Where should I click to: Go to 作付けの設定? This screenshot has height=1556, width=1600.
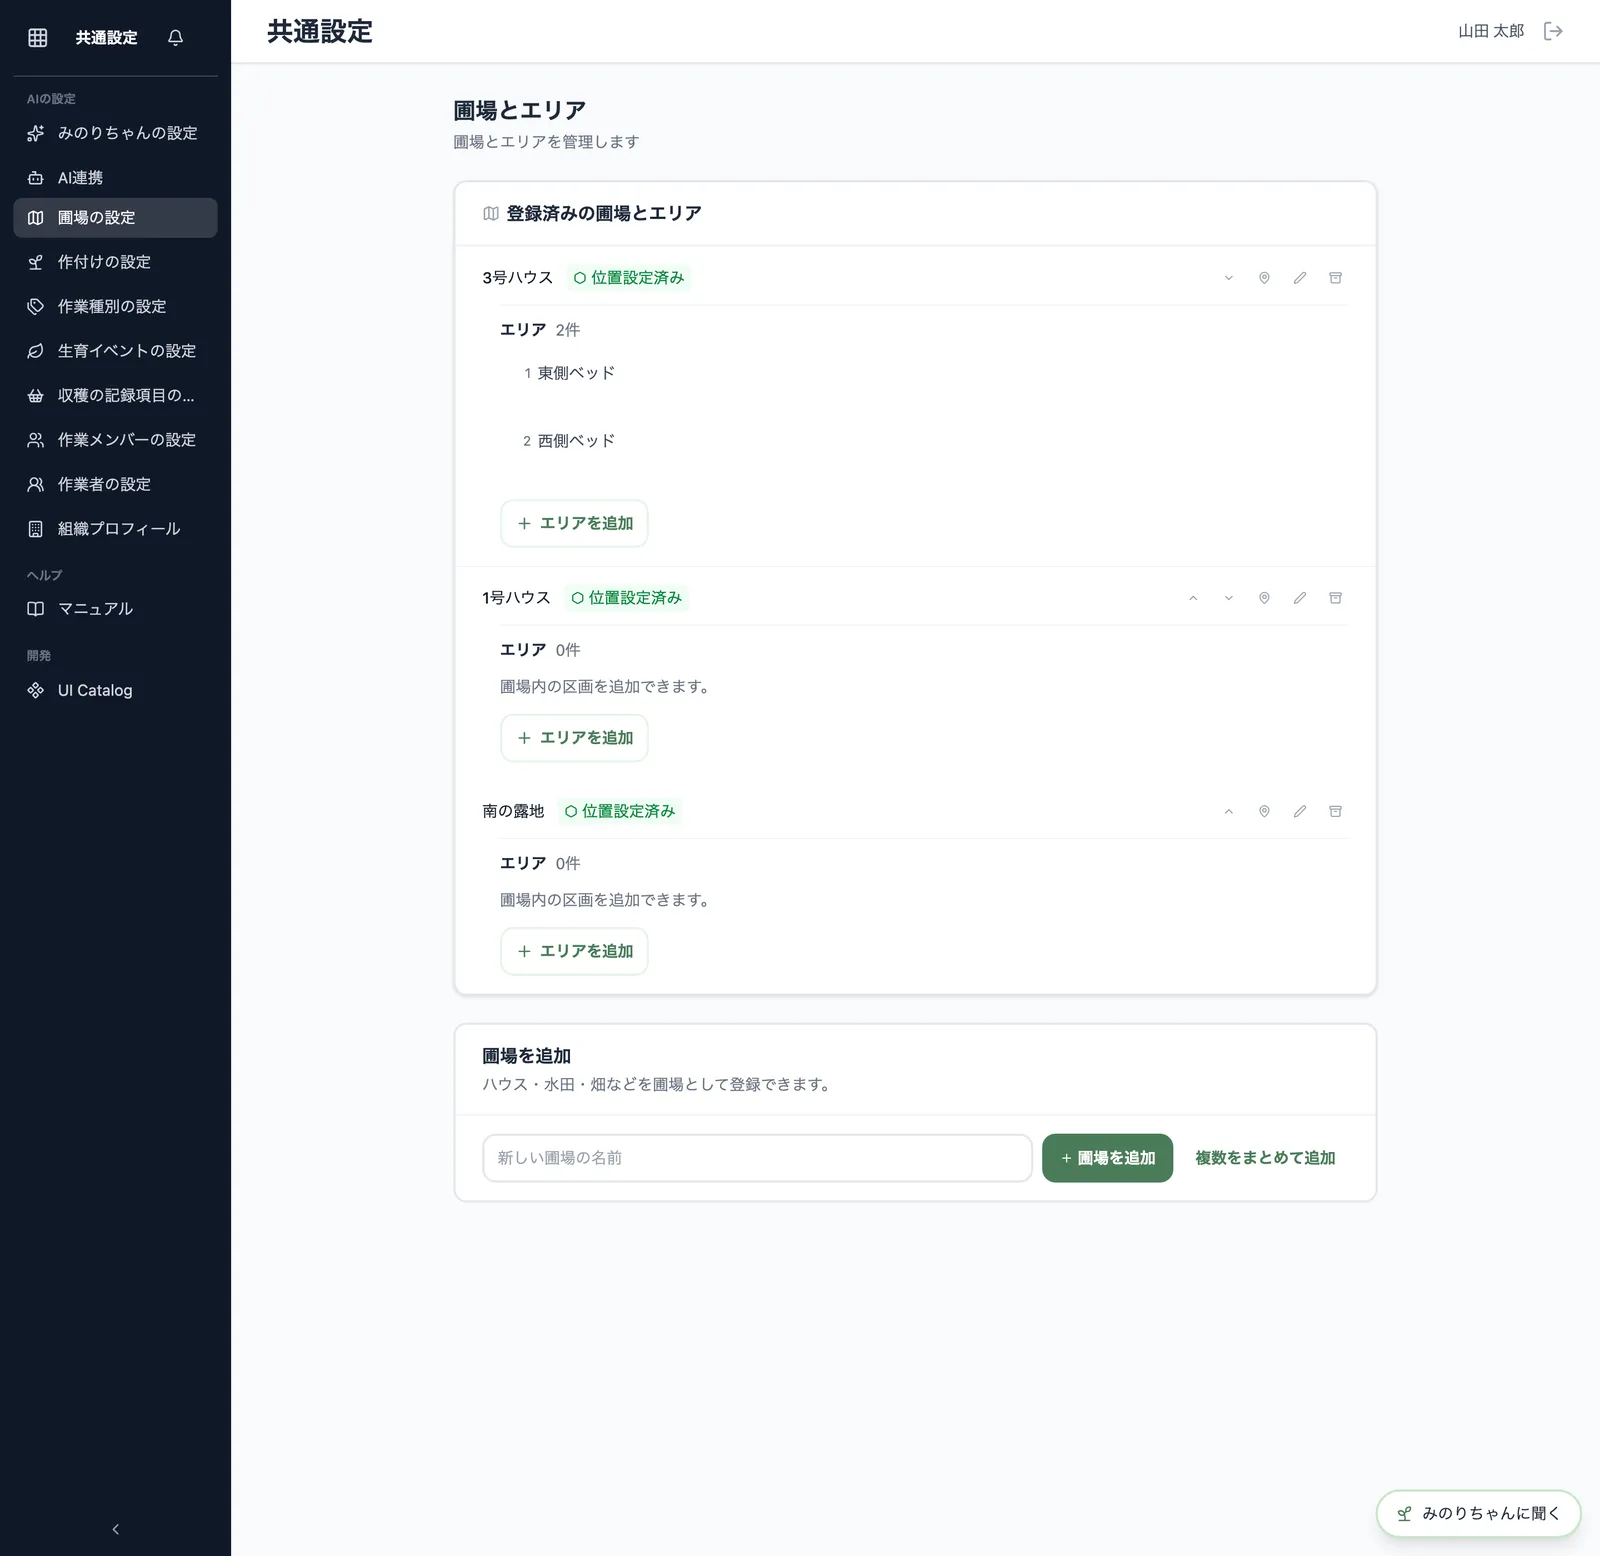coord(115,262)
